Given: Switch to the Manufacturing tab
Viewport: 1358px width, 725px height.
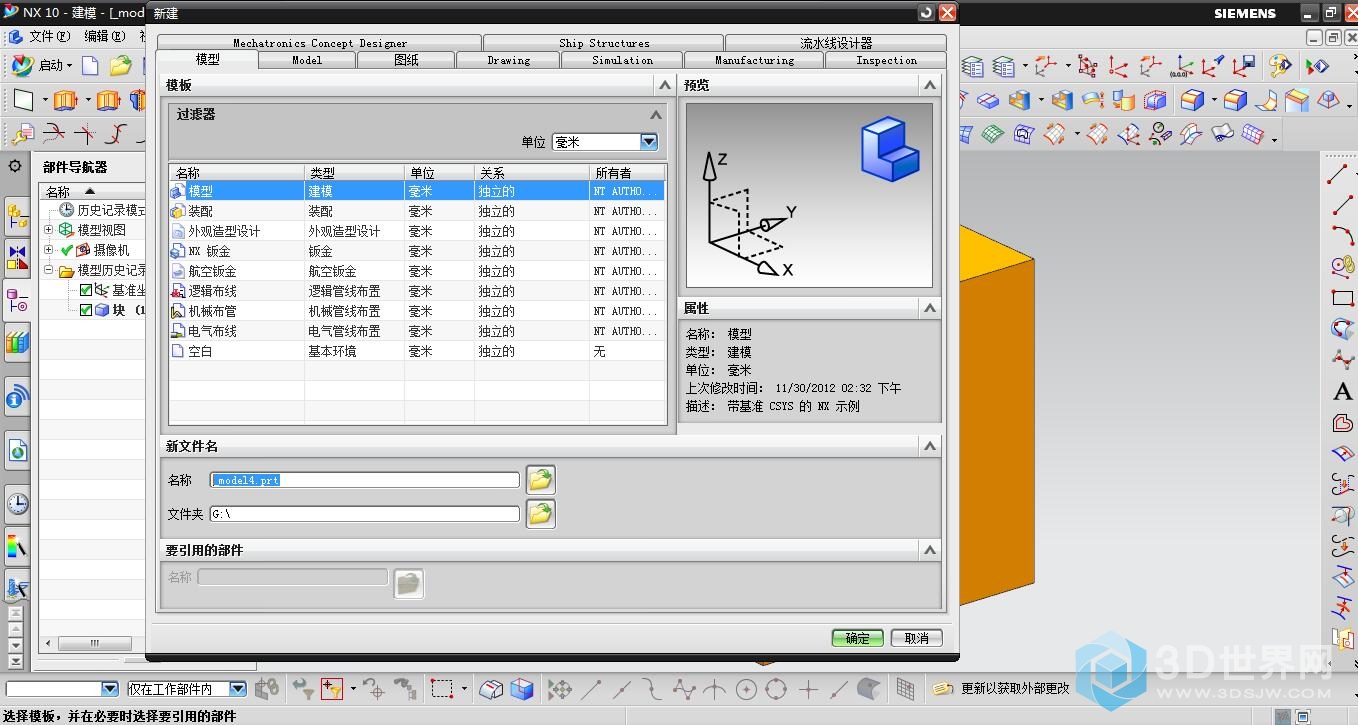Looking at the screenshot, I should coord(754,60).
